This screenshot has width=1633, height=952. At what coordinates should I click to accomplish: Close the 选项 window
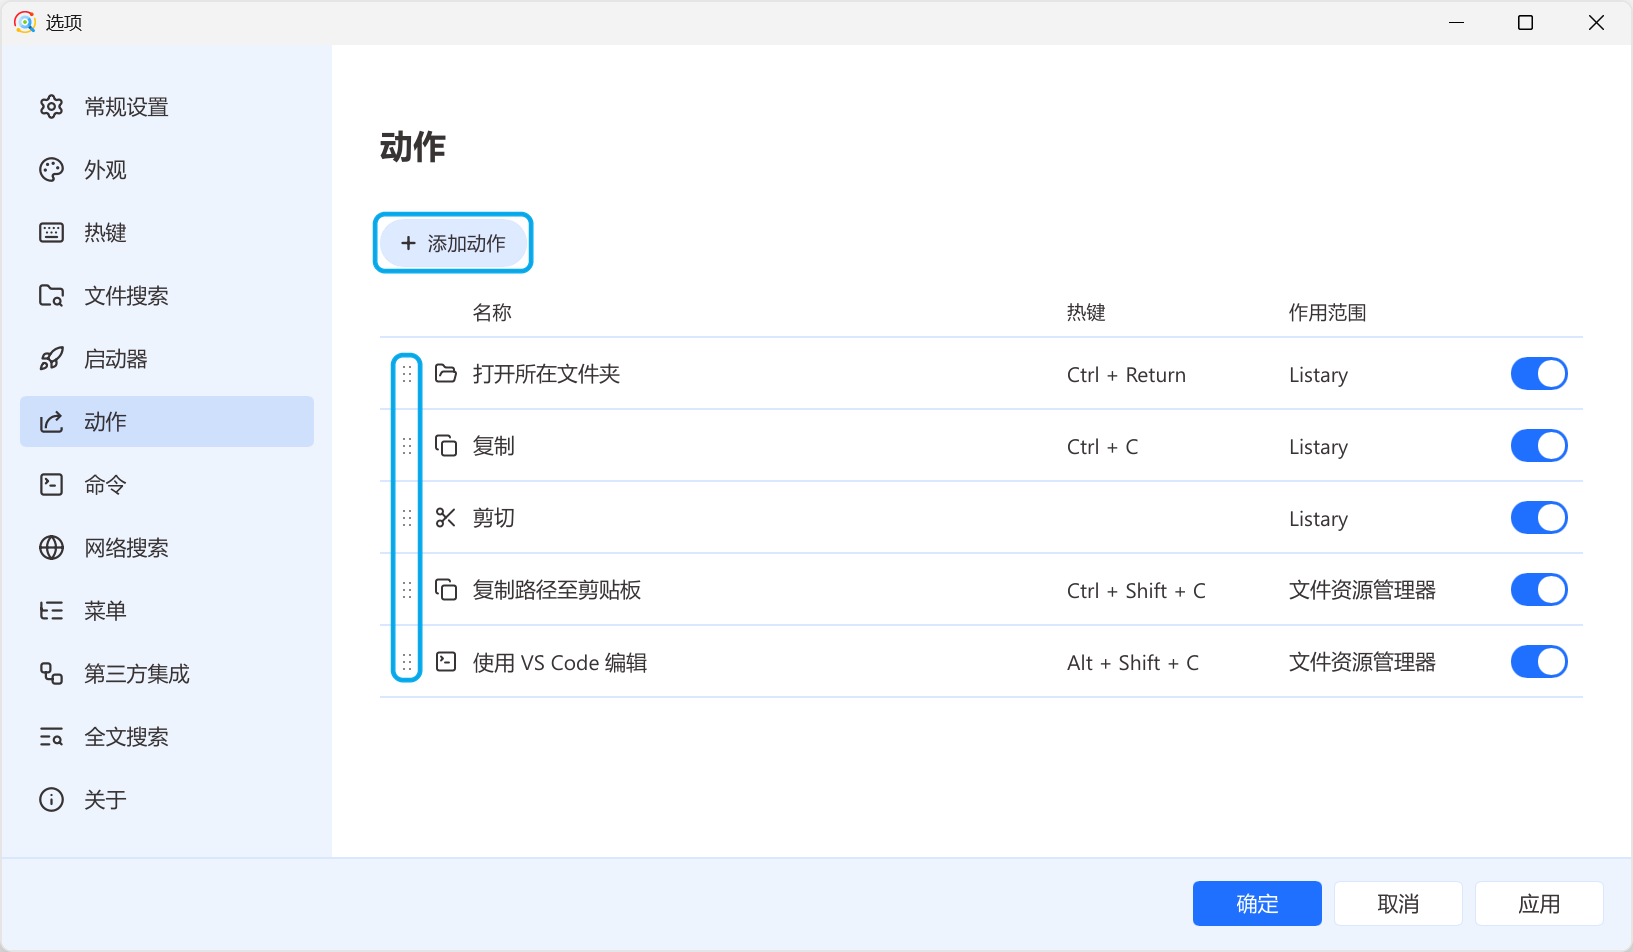1596,22
